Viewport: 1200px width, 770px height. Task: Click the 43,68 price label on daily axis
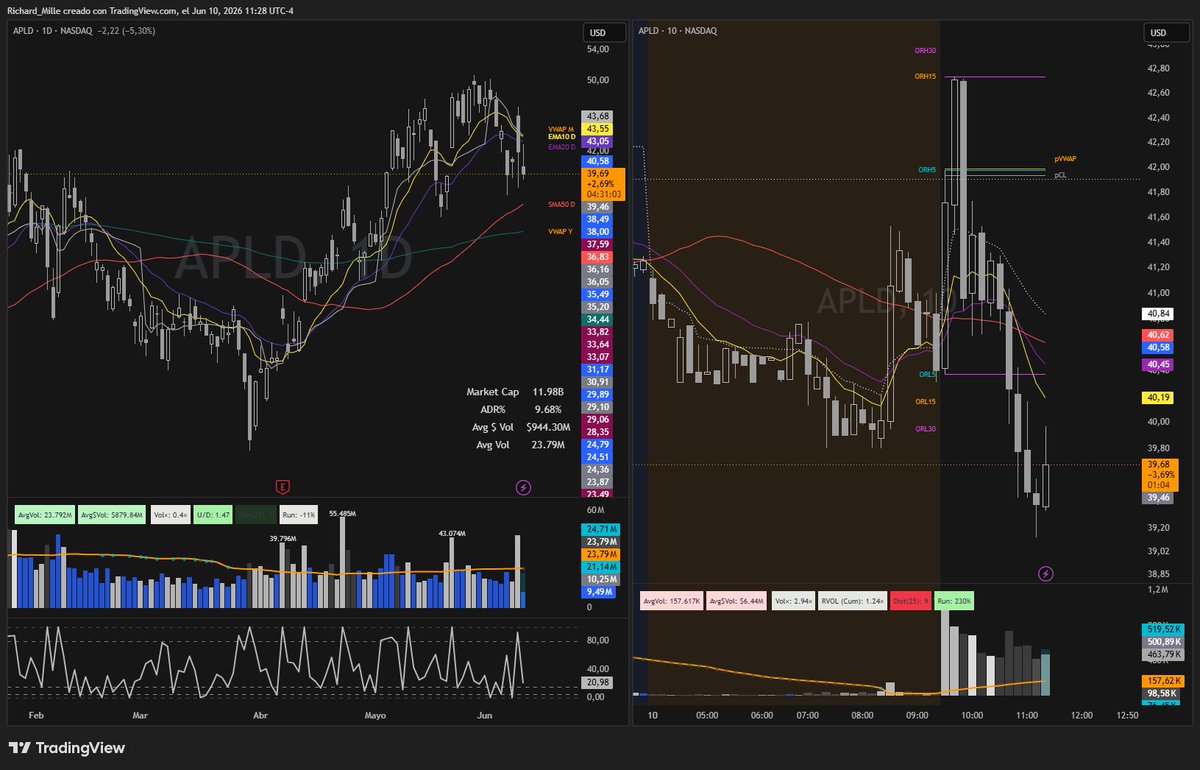(598, 117)
